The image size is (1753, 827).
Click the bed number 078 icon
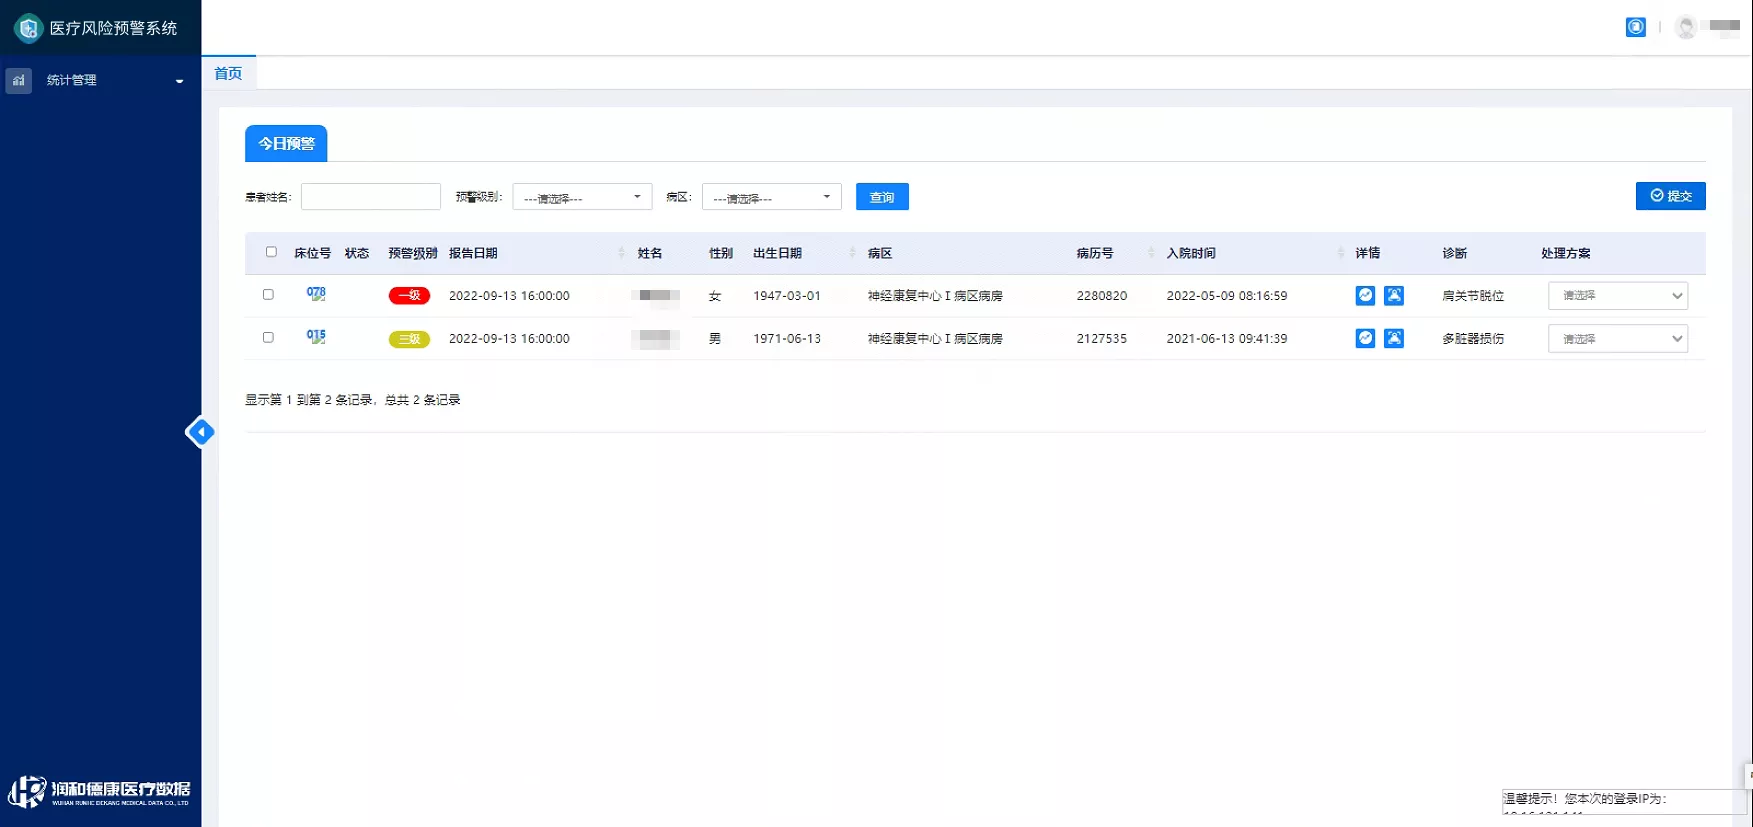pos(316,294)
